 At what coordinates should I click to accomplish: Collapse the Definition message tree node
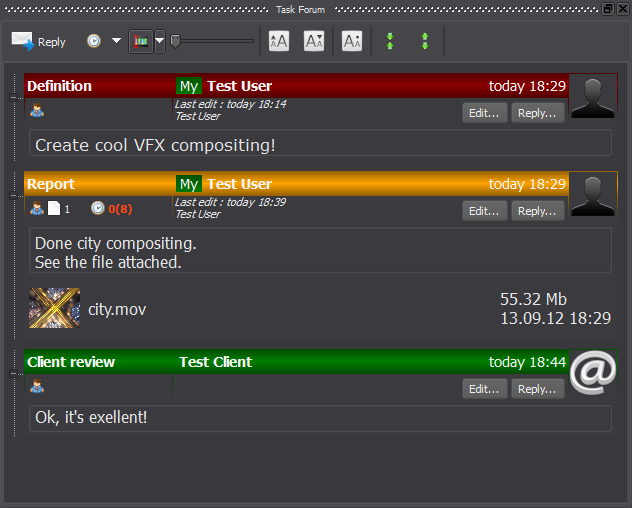point(13,98)
